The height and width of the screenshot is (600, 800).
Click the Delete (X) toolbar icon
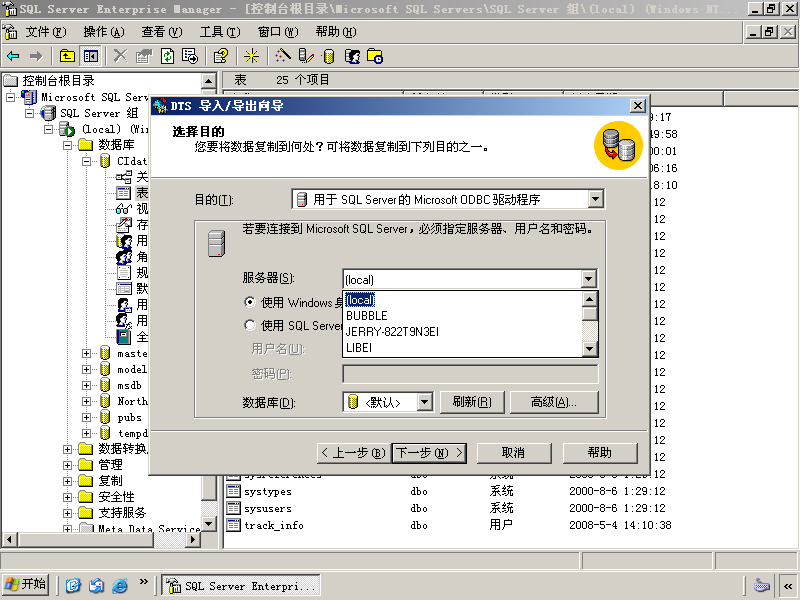(120, 56)
